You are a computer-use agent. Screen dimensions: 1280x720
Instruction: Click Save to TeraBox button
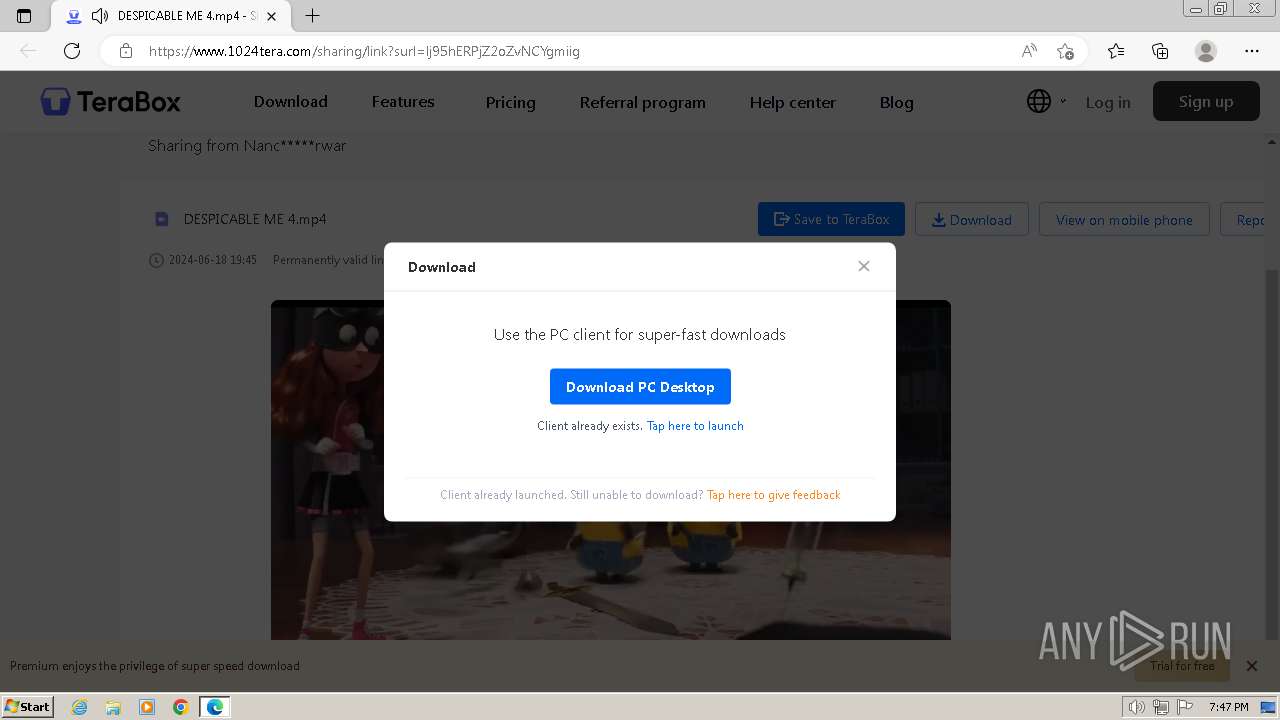(x=831, y=219)
